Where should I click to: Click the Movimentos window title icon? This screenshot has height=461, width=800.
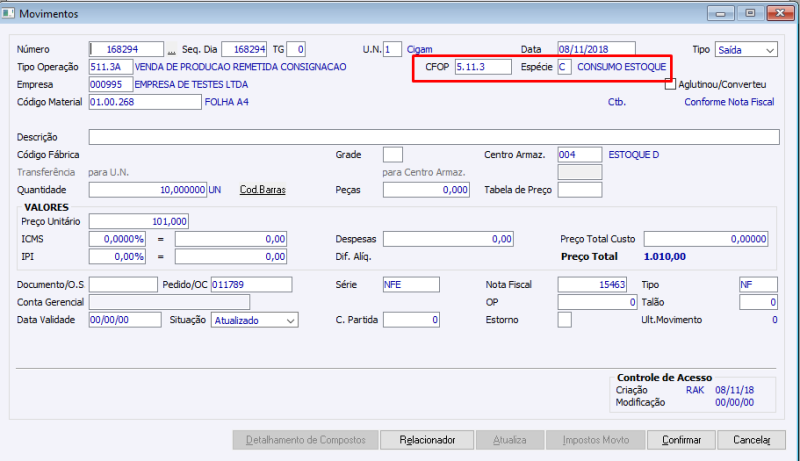(8, 13)
